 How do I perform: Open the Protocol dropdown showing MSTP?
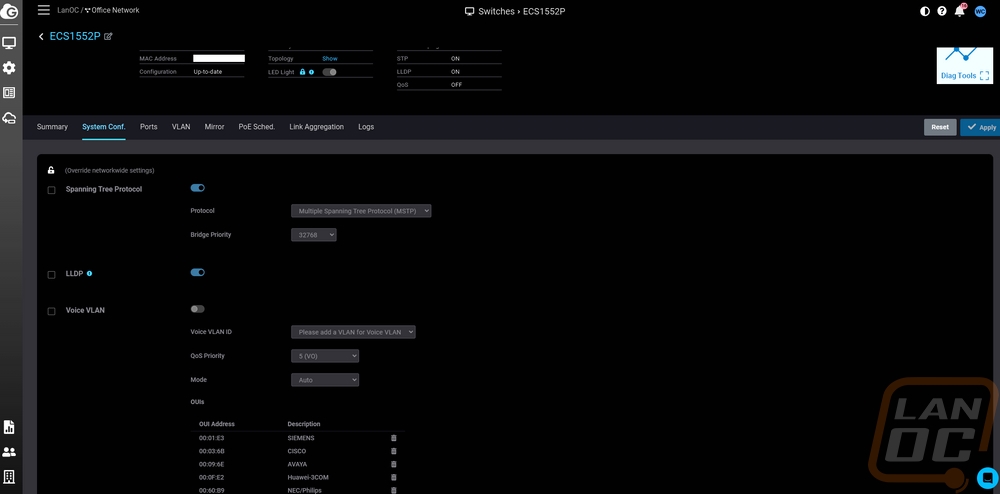tap(361, 211)
